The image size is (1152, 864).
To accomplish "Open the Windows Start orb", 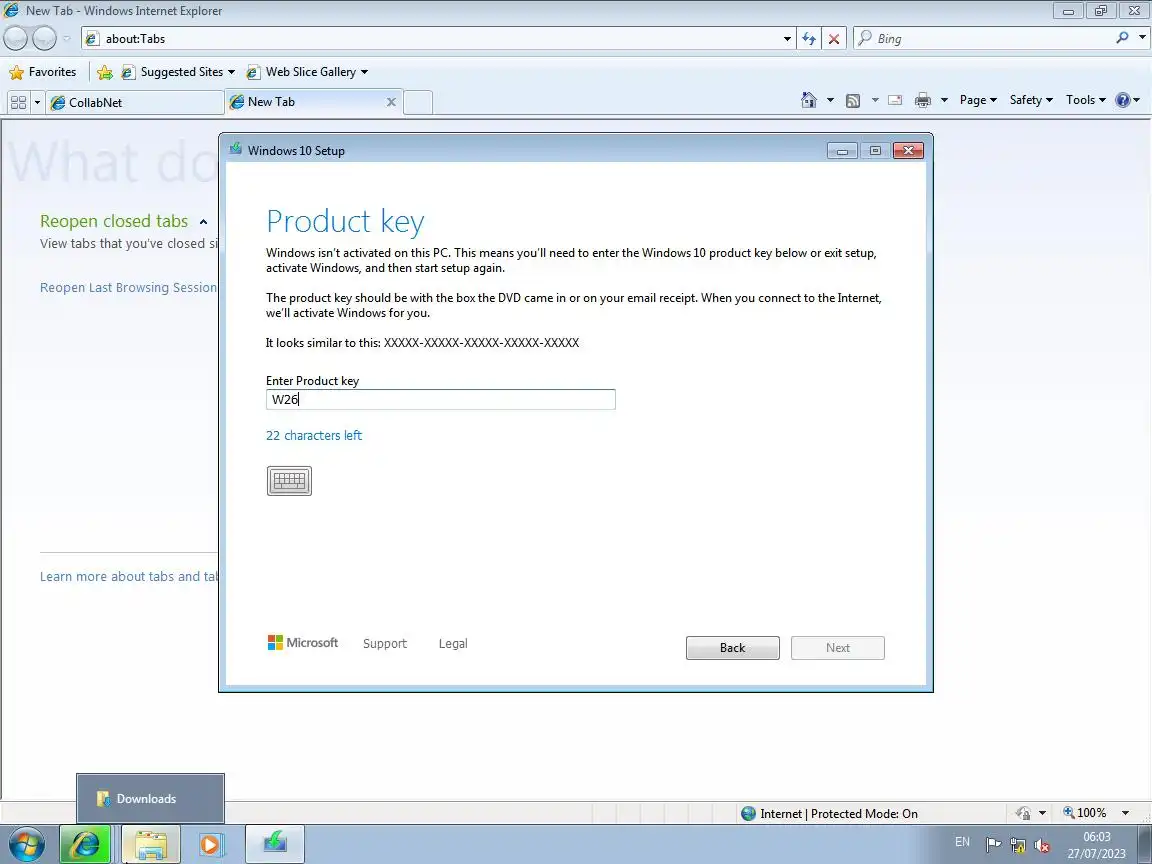I will 26,843.
